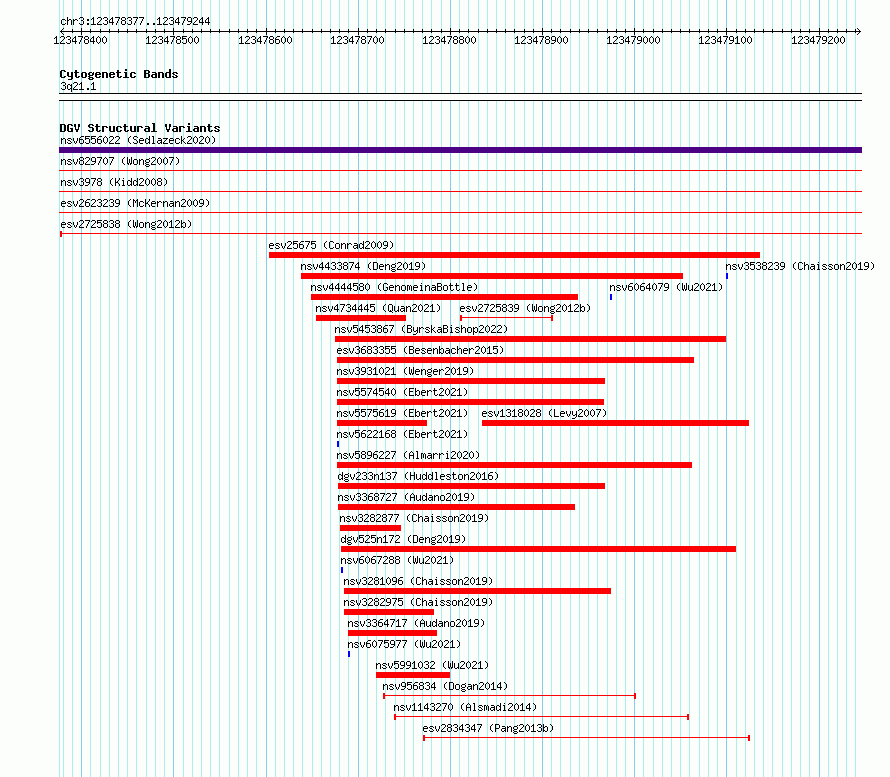890x777 pixels.
Task: Click nsv5574540 (Ebert2021) label
Action: [x=402, y=392]
